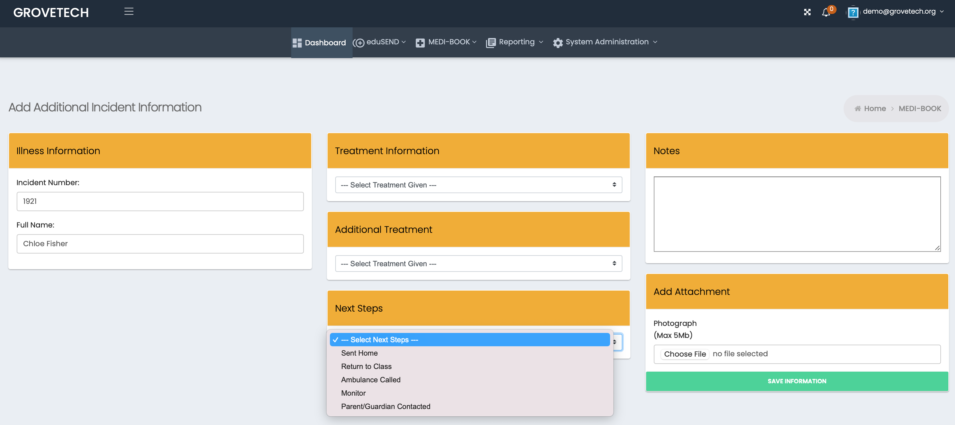Select 'Return to Class' option

pos(366,367)
